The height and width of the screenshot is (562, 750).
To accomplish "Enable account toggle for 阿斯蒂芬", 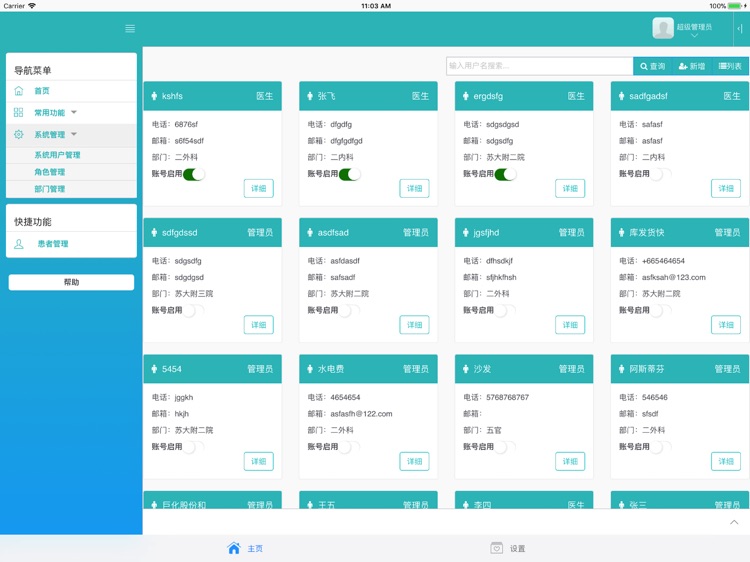I will click(x=661, y=447).
